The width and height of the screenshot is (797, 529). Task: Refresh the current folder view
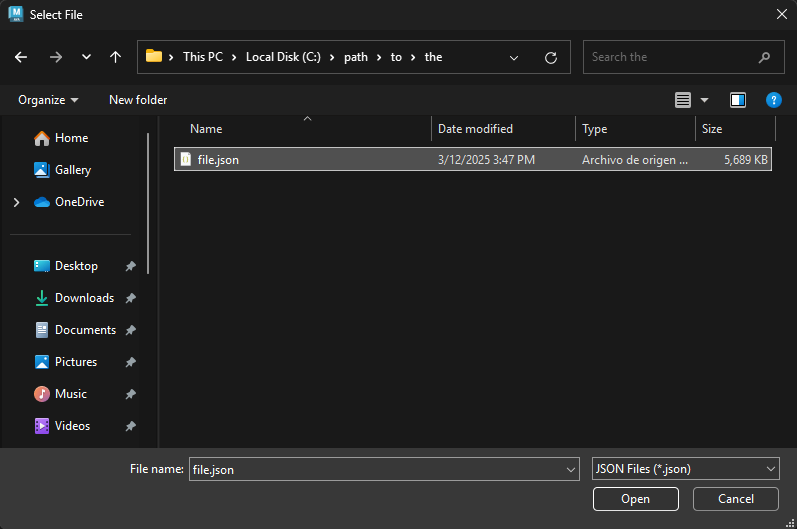pos(550,58)
